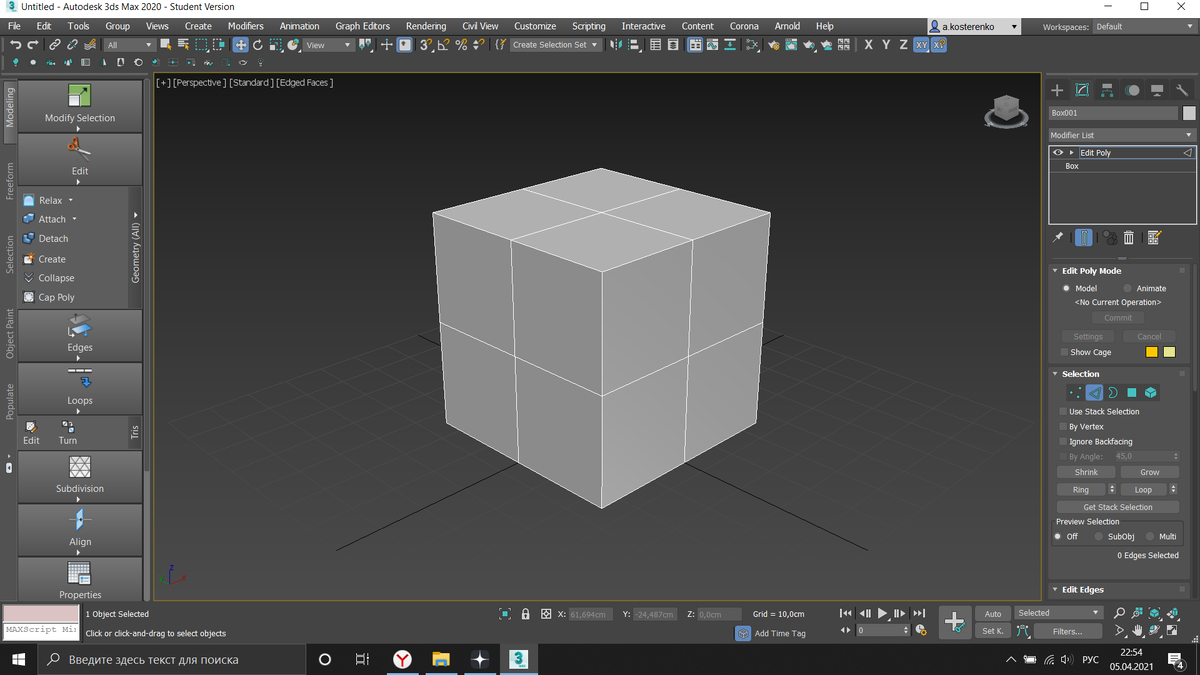The image size is (1200, 675).
Task: Open the Animation menu
Action: point(299,26)
